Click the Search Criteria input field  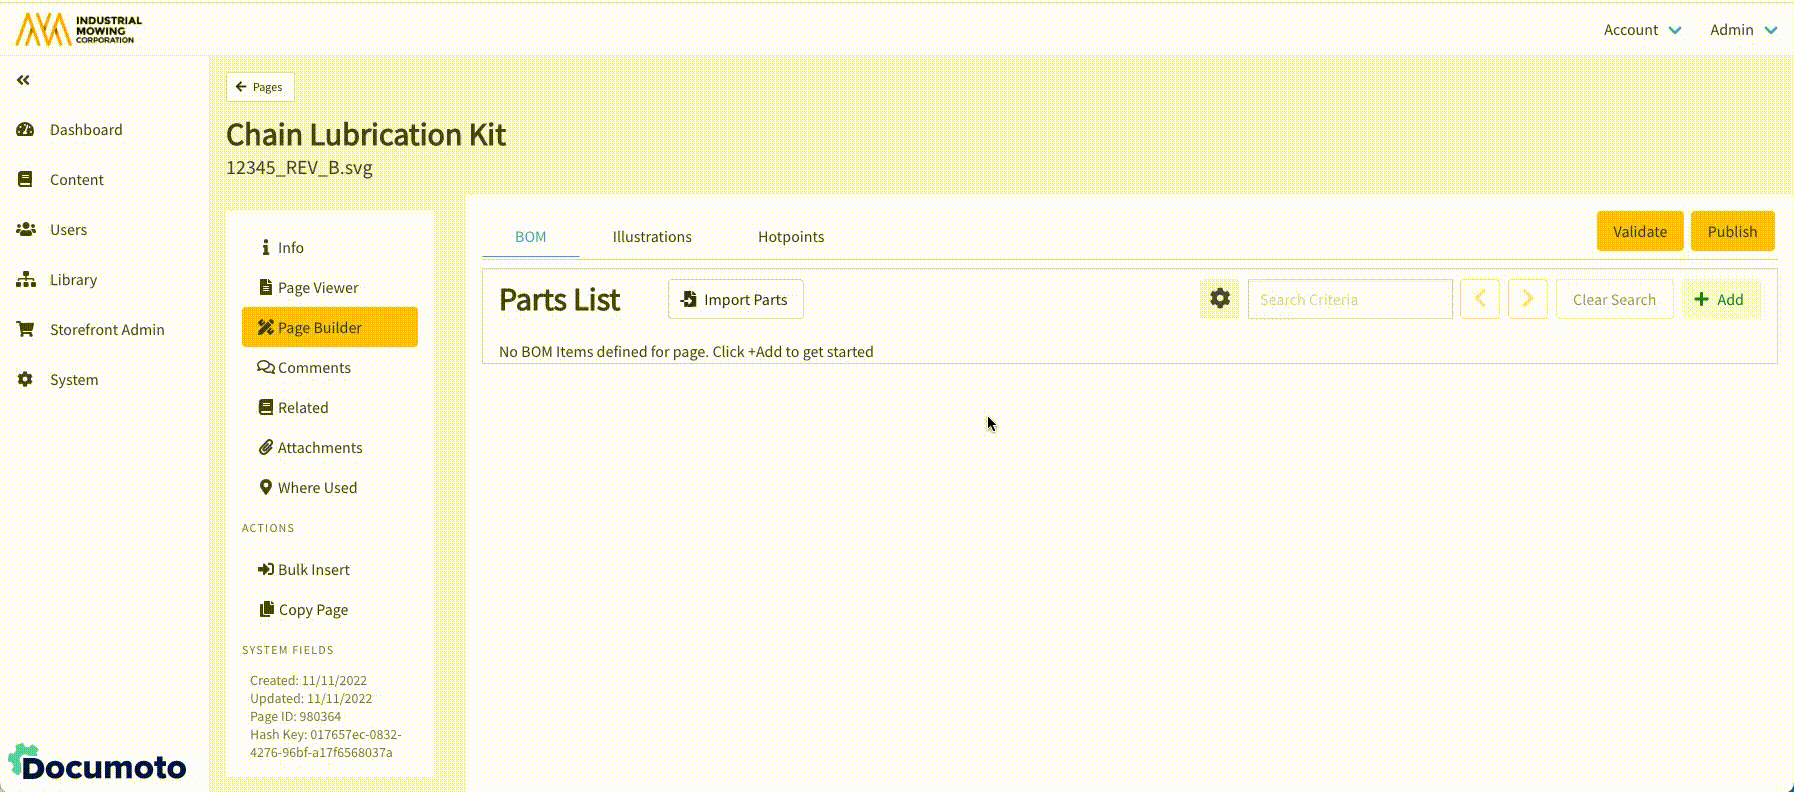1349,299
